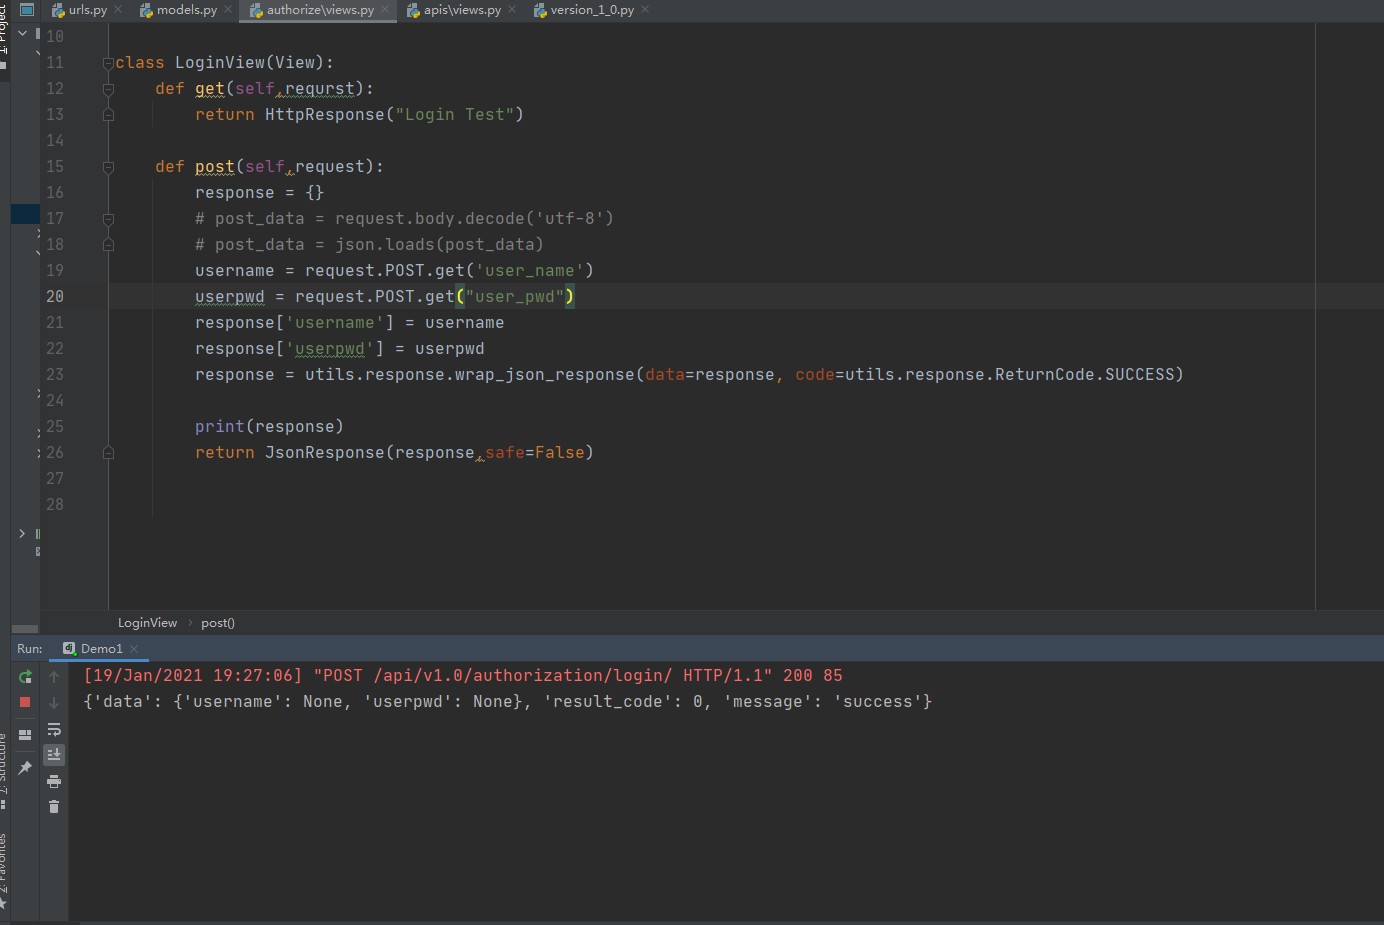Close the version_1_0.py tab
Screen dimensions: 1384x925
point(645,10)
